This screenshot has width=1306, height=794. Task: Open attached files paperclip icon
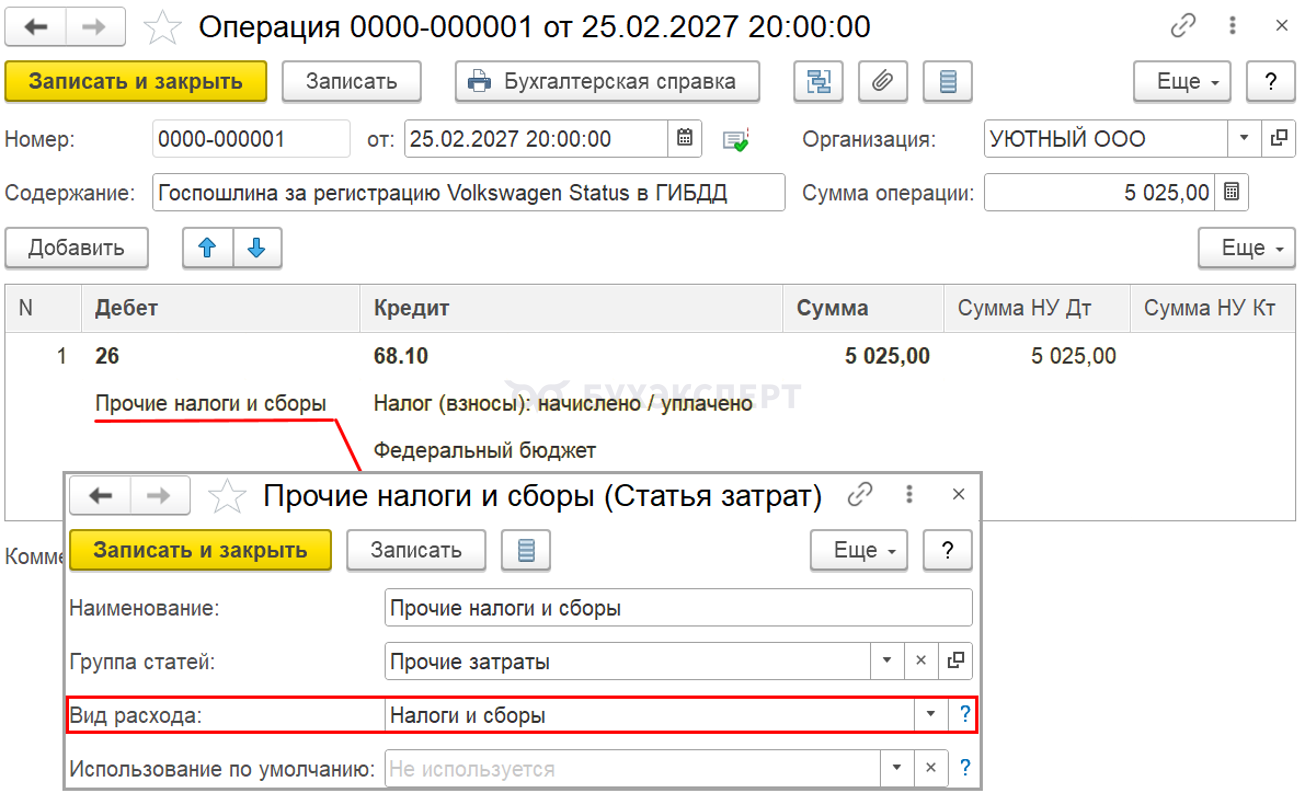tap(883, 82)
